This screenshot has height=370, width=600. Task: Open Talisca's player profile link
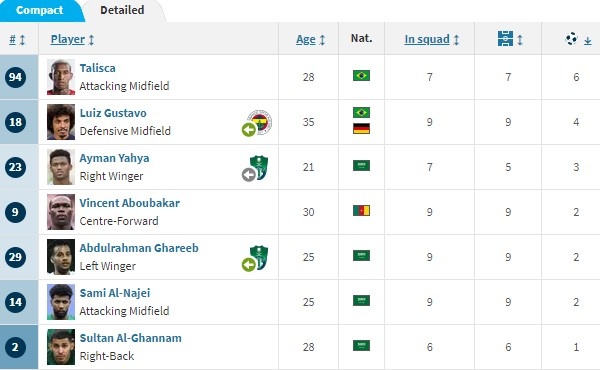98,68
